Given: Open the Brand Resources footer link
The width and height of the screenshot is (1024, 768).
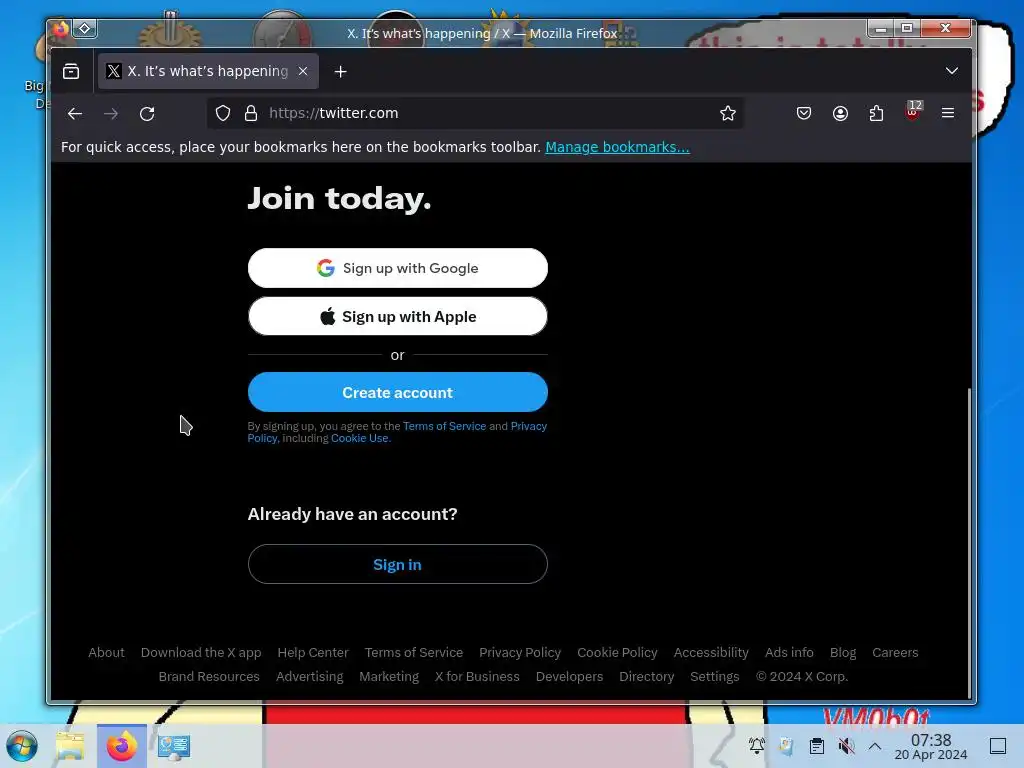Looking at the screenshot, I should point(209,677).
